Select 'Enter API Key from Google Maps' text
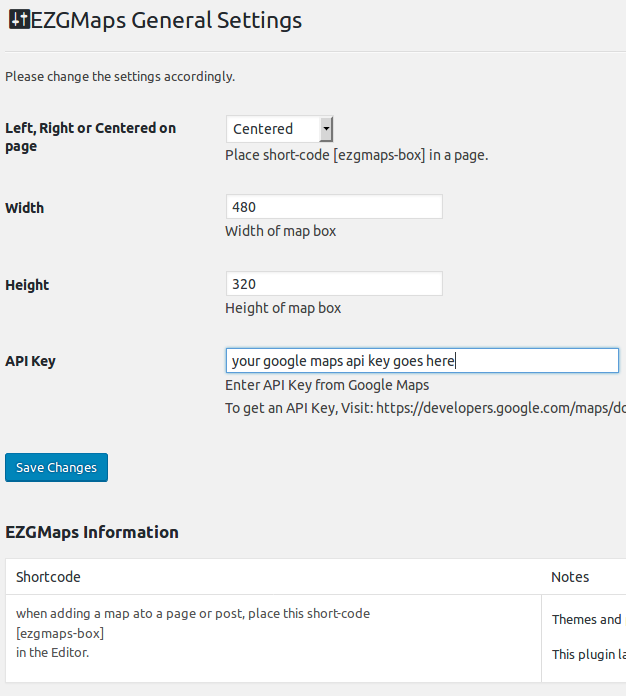Screen dimensions: 626x696 click(x=327, y=385)
